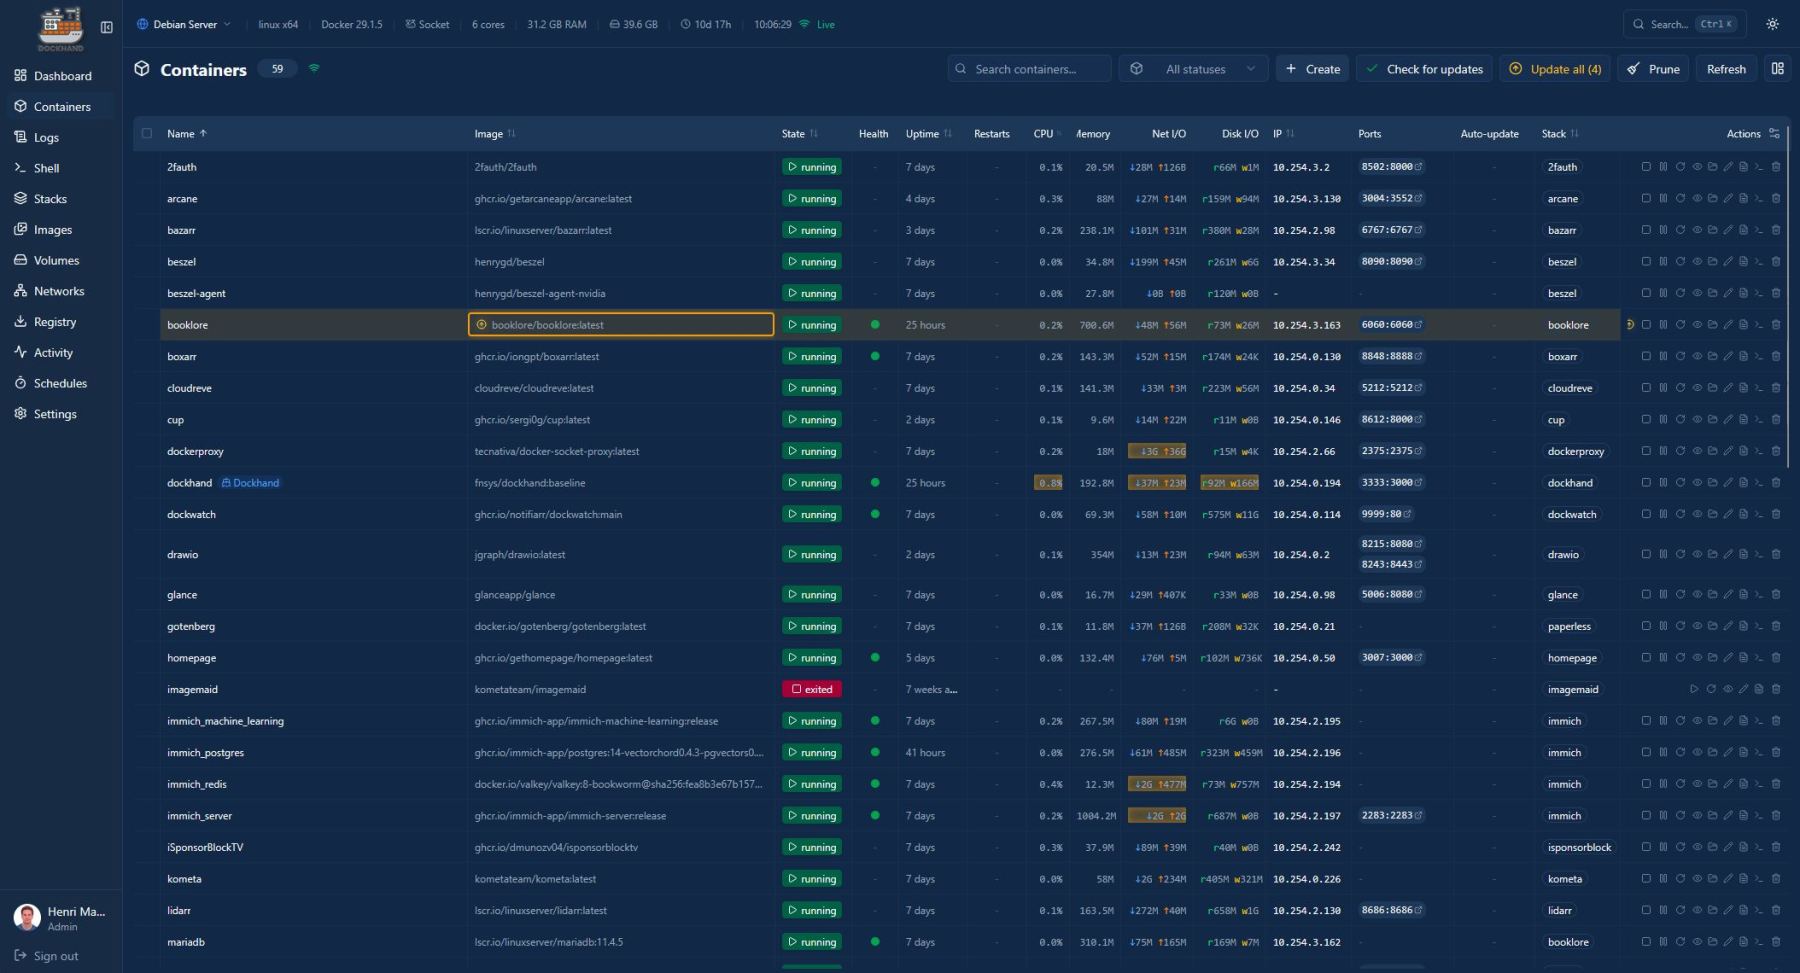
Task: Go to Stacks in the sidebar
Action: (x=50, y=199)
